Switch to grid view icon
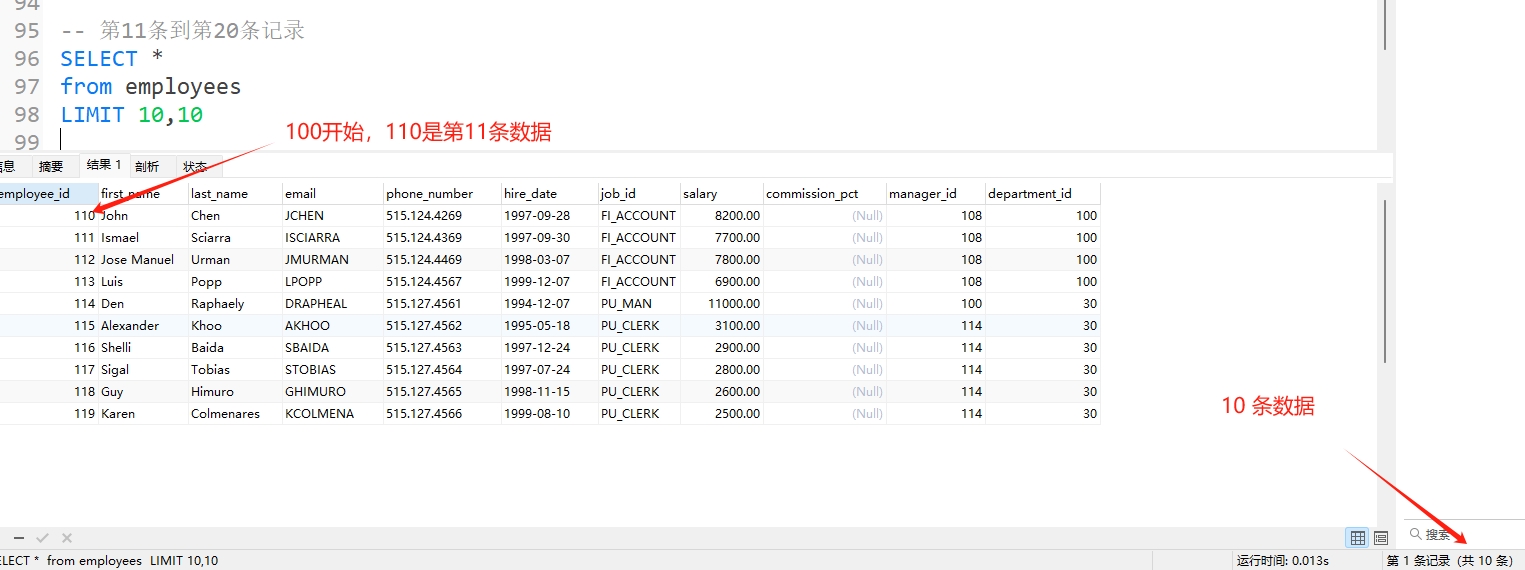 coord(1357,538)
